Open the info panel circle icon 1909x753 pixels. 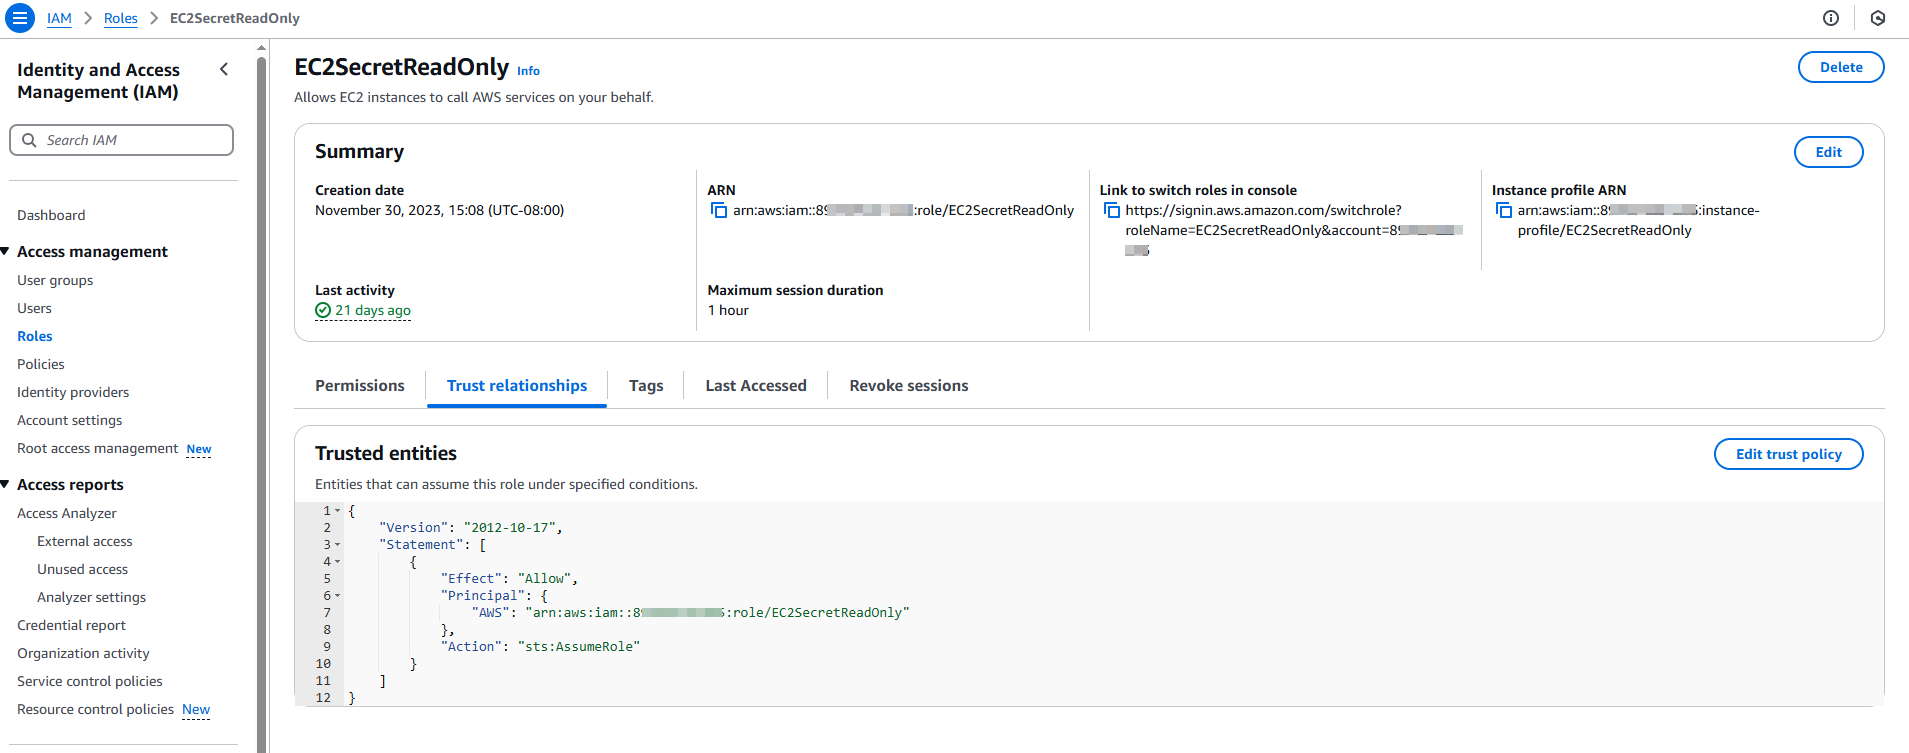[x=1831, y=18]
